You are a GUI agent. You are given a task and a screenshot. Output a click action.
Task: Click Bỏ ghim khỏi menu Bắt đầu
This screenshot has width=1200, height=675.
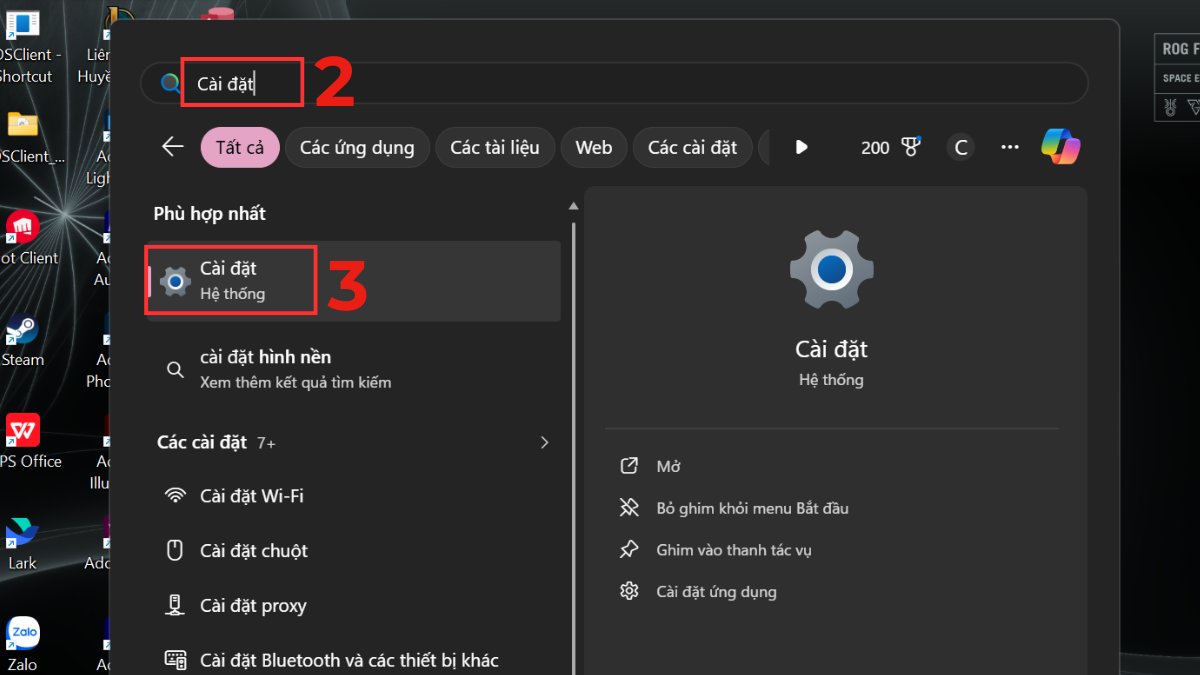pos(751,508)
